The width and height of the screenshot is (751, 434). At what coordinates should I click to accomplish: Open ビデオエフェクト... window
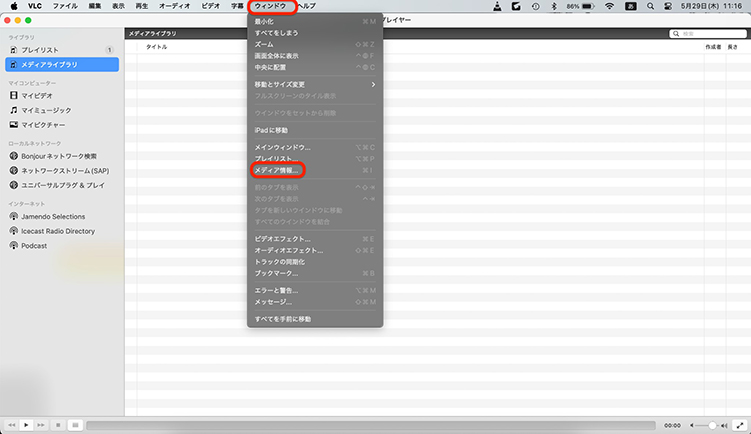pyautogui.click(x=315, y=239)
